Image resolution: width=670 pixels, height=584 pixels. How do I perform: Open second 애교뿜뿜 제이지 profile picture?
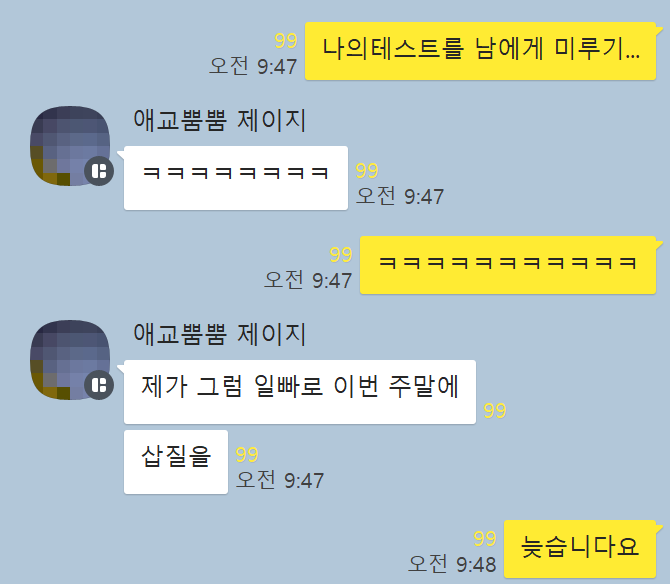coord(70,360)
